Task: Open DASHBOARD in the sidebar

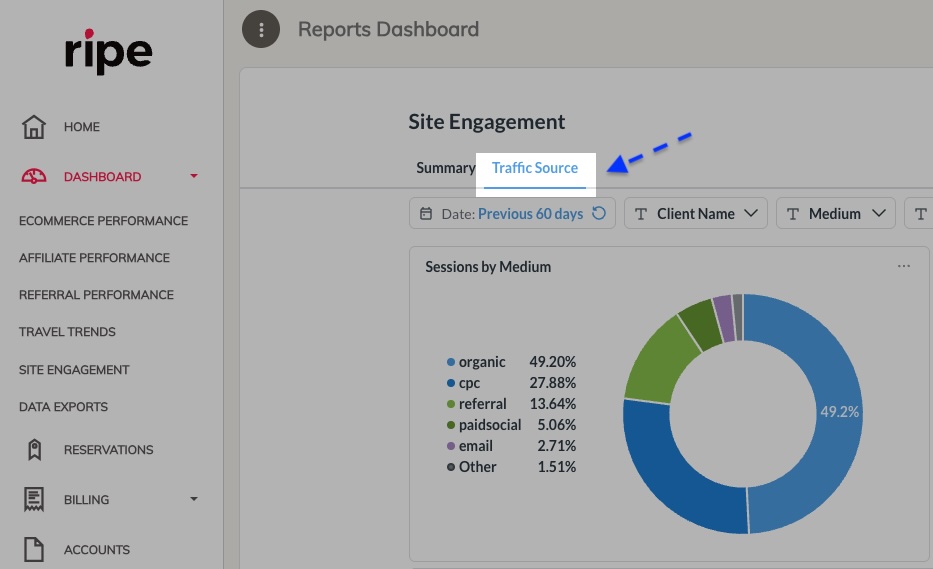Action: tap(102, 177)
